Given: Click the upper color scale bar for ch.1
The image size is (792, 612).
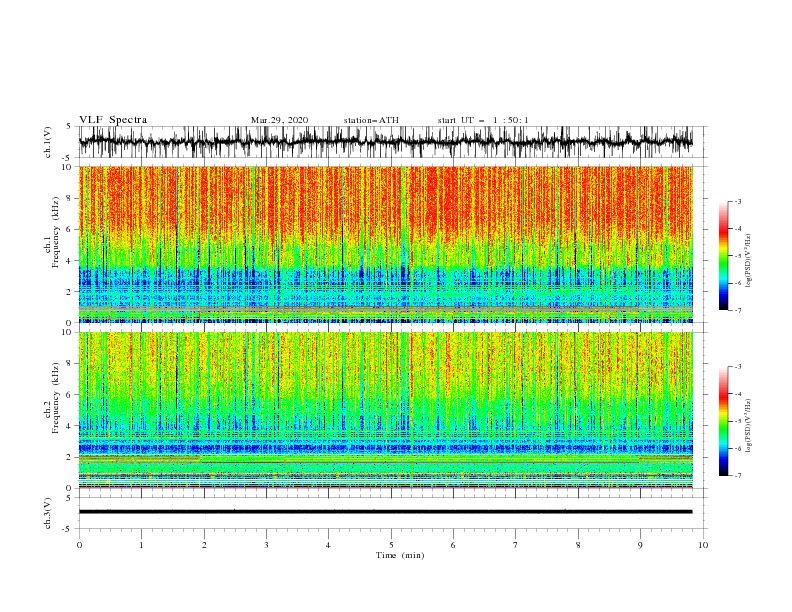Looking at the screenshot, I should 723,256.
